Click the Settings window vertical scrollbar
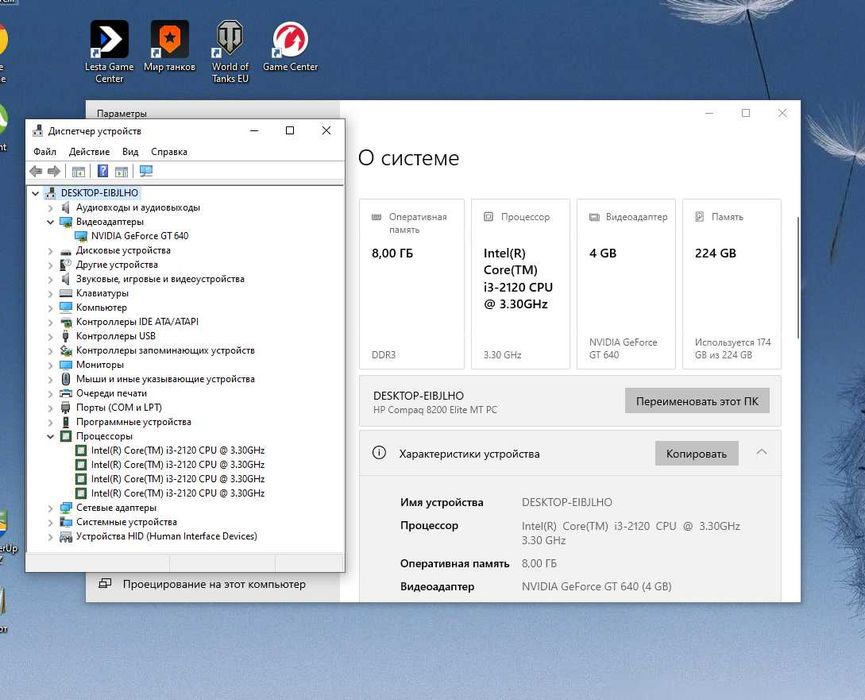 [798, 278]
